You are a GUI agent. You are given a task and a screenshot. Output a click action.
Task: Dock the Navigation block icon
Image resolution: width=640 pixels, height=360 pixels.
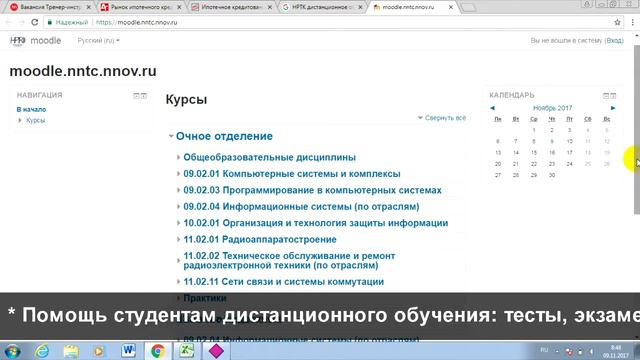tap(144, 96)
